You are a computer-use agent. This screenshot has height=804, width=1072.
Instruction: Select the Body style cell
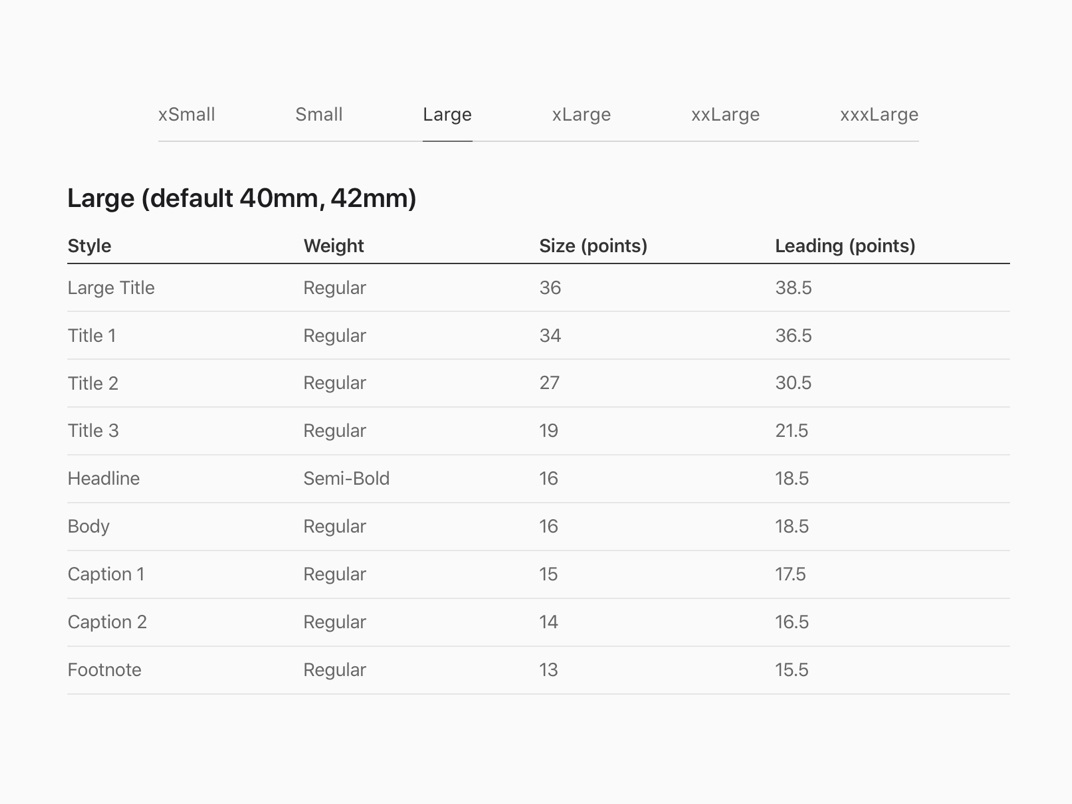89,527
